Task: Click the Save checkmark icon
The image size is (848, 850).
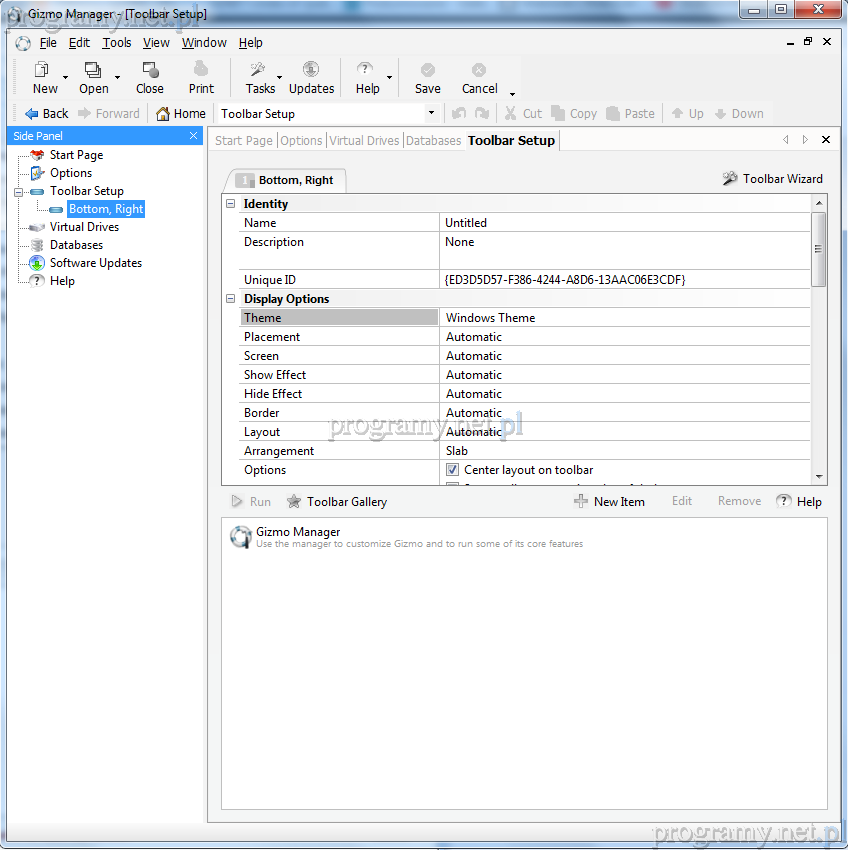Action: [x=427, y=70]
